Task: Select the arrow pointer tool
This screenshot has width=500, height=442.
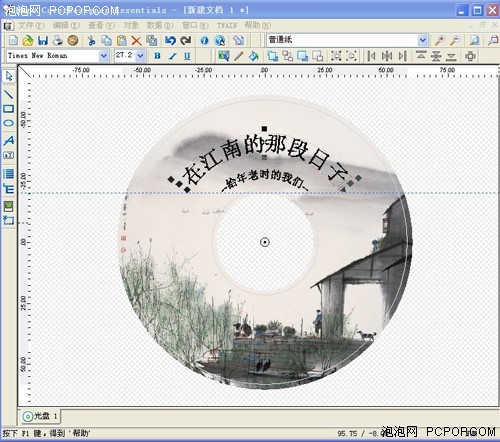Action: [x=9, y=76]
